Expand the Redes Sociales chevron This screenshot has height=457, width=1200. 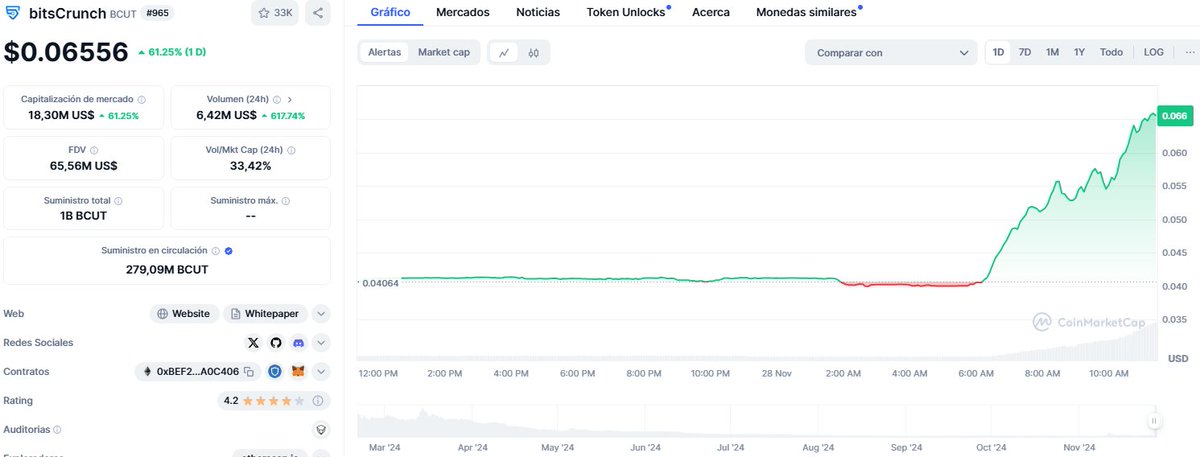[x=321, y=343]
